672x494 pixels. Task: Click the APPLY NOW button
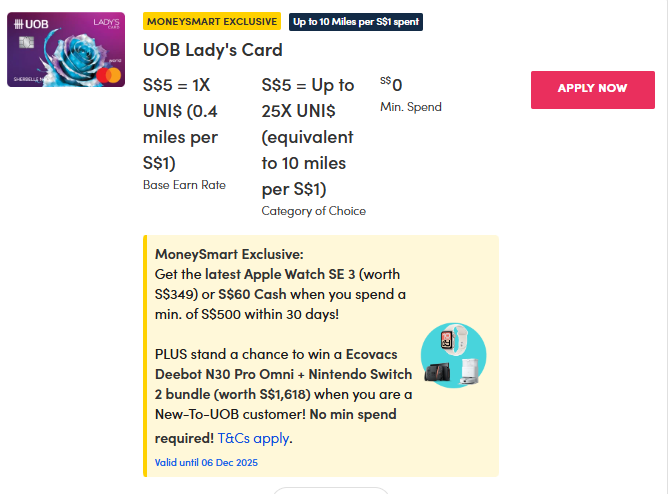tap(592, 88)
